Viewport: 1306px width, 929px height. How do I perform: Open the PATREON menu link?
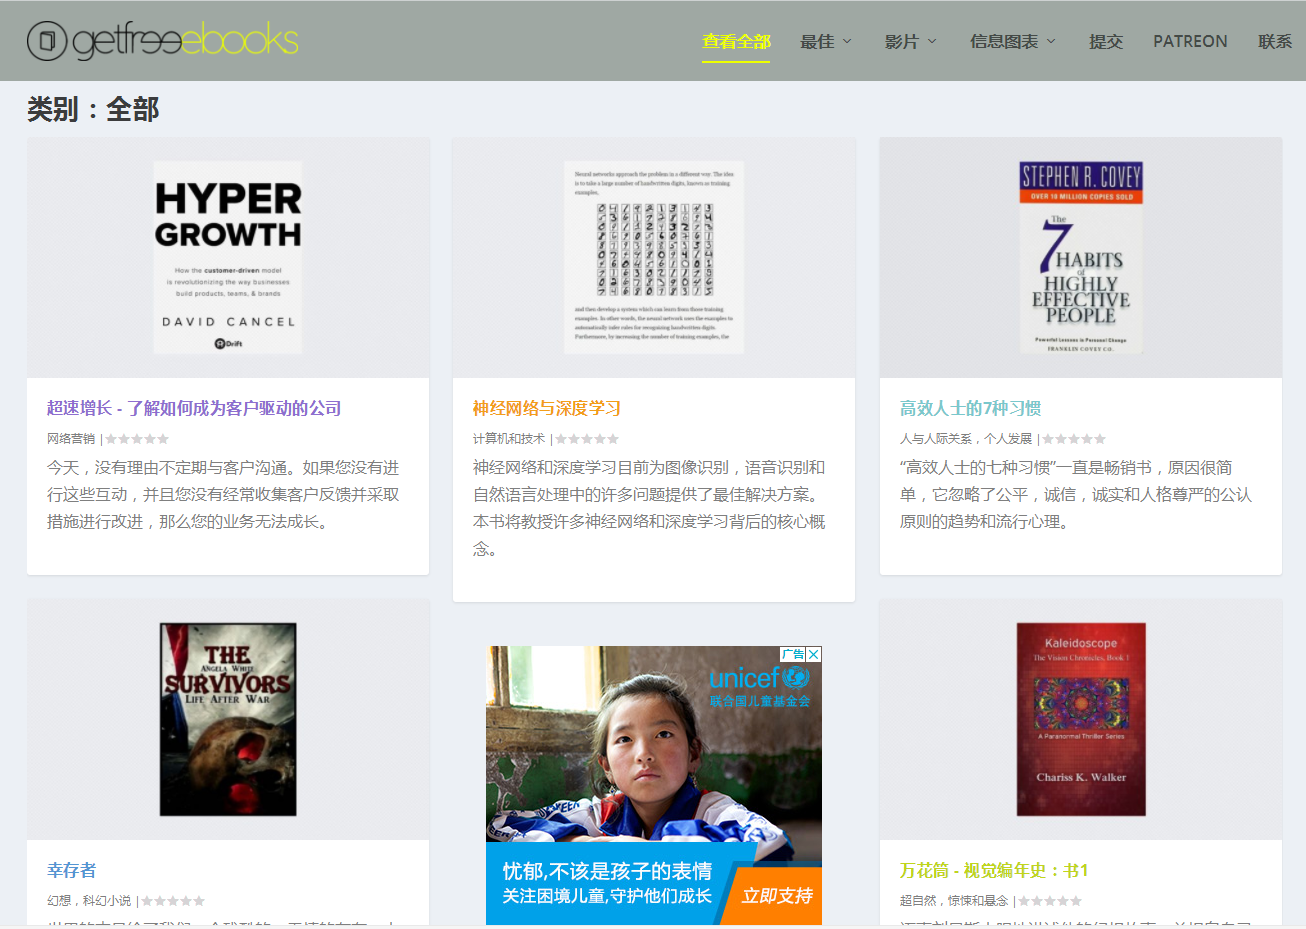coord(1190,41)
